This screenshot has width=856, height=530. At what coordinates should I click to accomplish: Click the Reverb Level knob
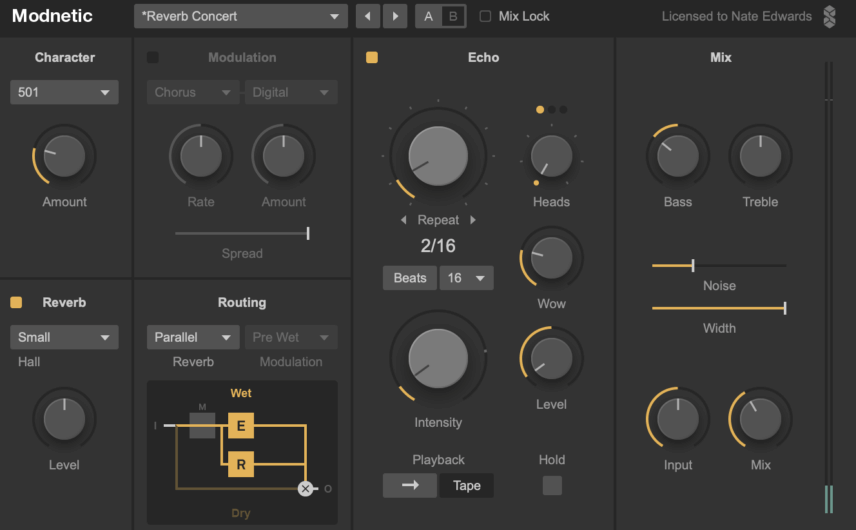(x=64, y=419)
